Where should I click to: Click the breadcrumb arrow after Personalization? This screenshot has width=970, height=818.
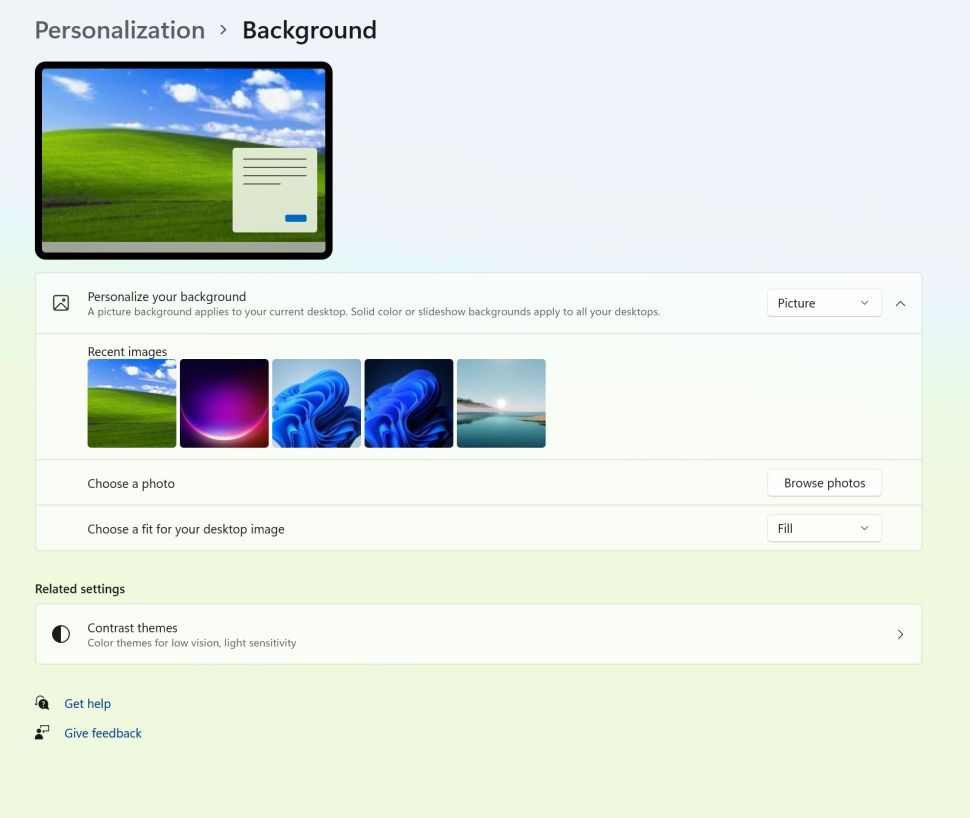[223, 30]
